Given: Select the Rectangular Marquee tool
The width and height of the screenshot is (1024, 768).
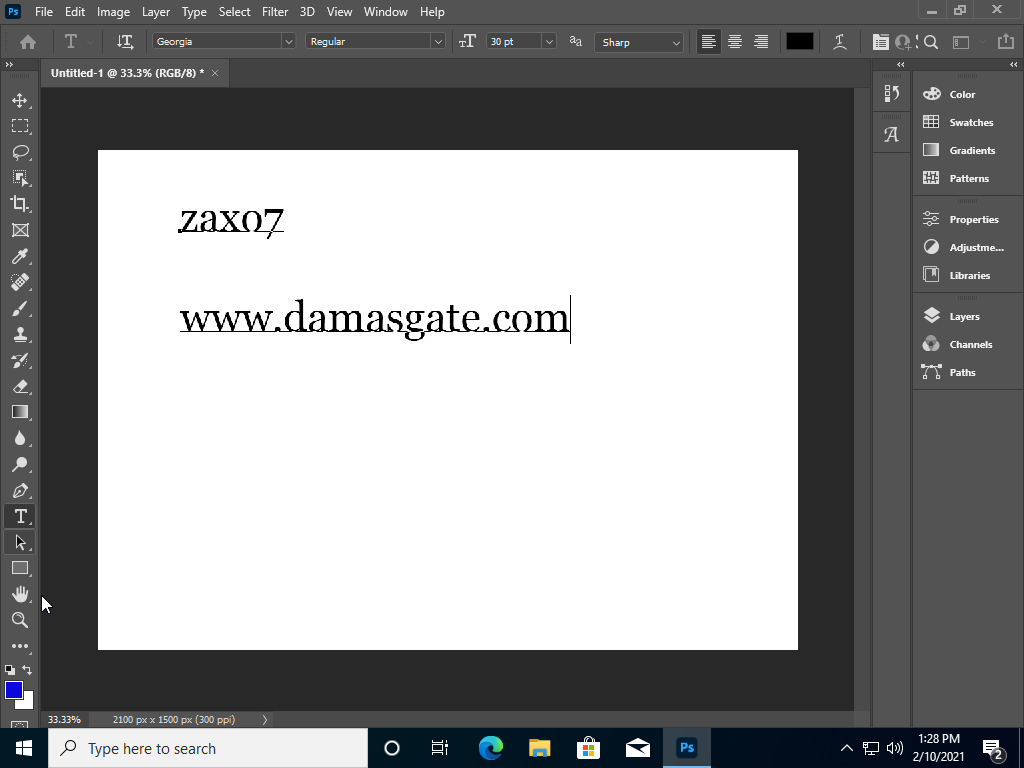Looking at the screenshot, I should [x=20, y=126].
